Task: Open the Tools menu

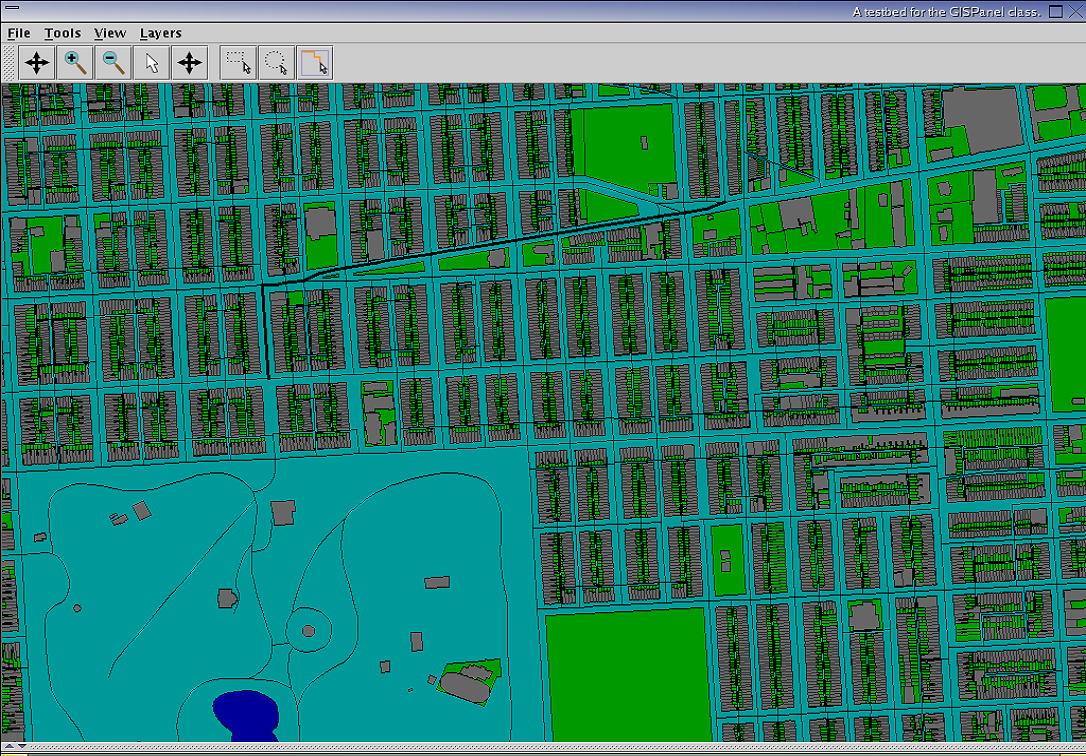Action: click(x=62, y=33)
